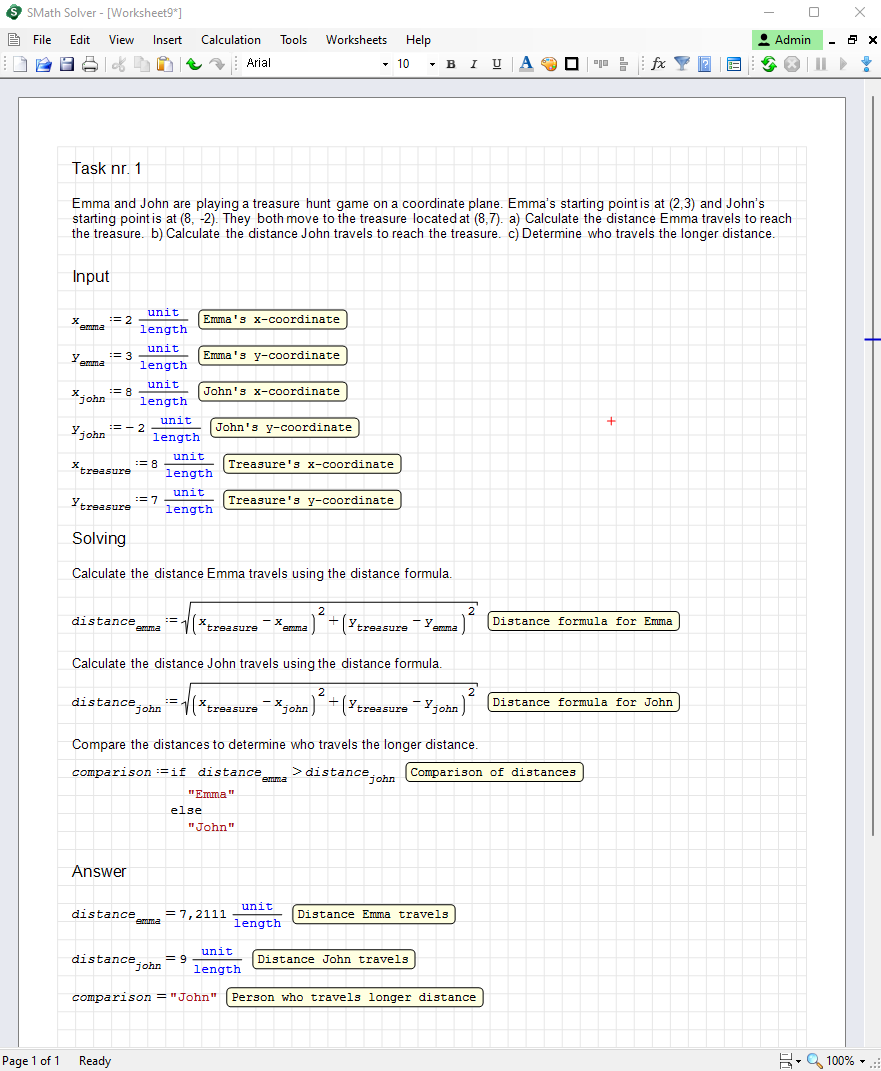This screenshot has height=1071, width=881.
Task: Recalculate the worksheet with the green refresh icon
Action: pyautogui.click(x=768, y=64)
